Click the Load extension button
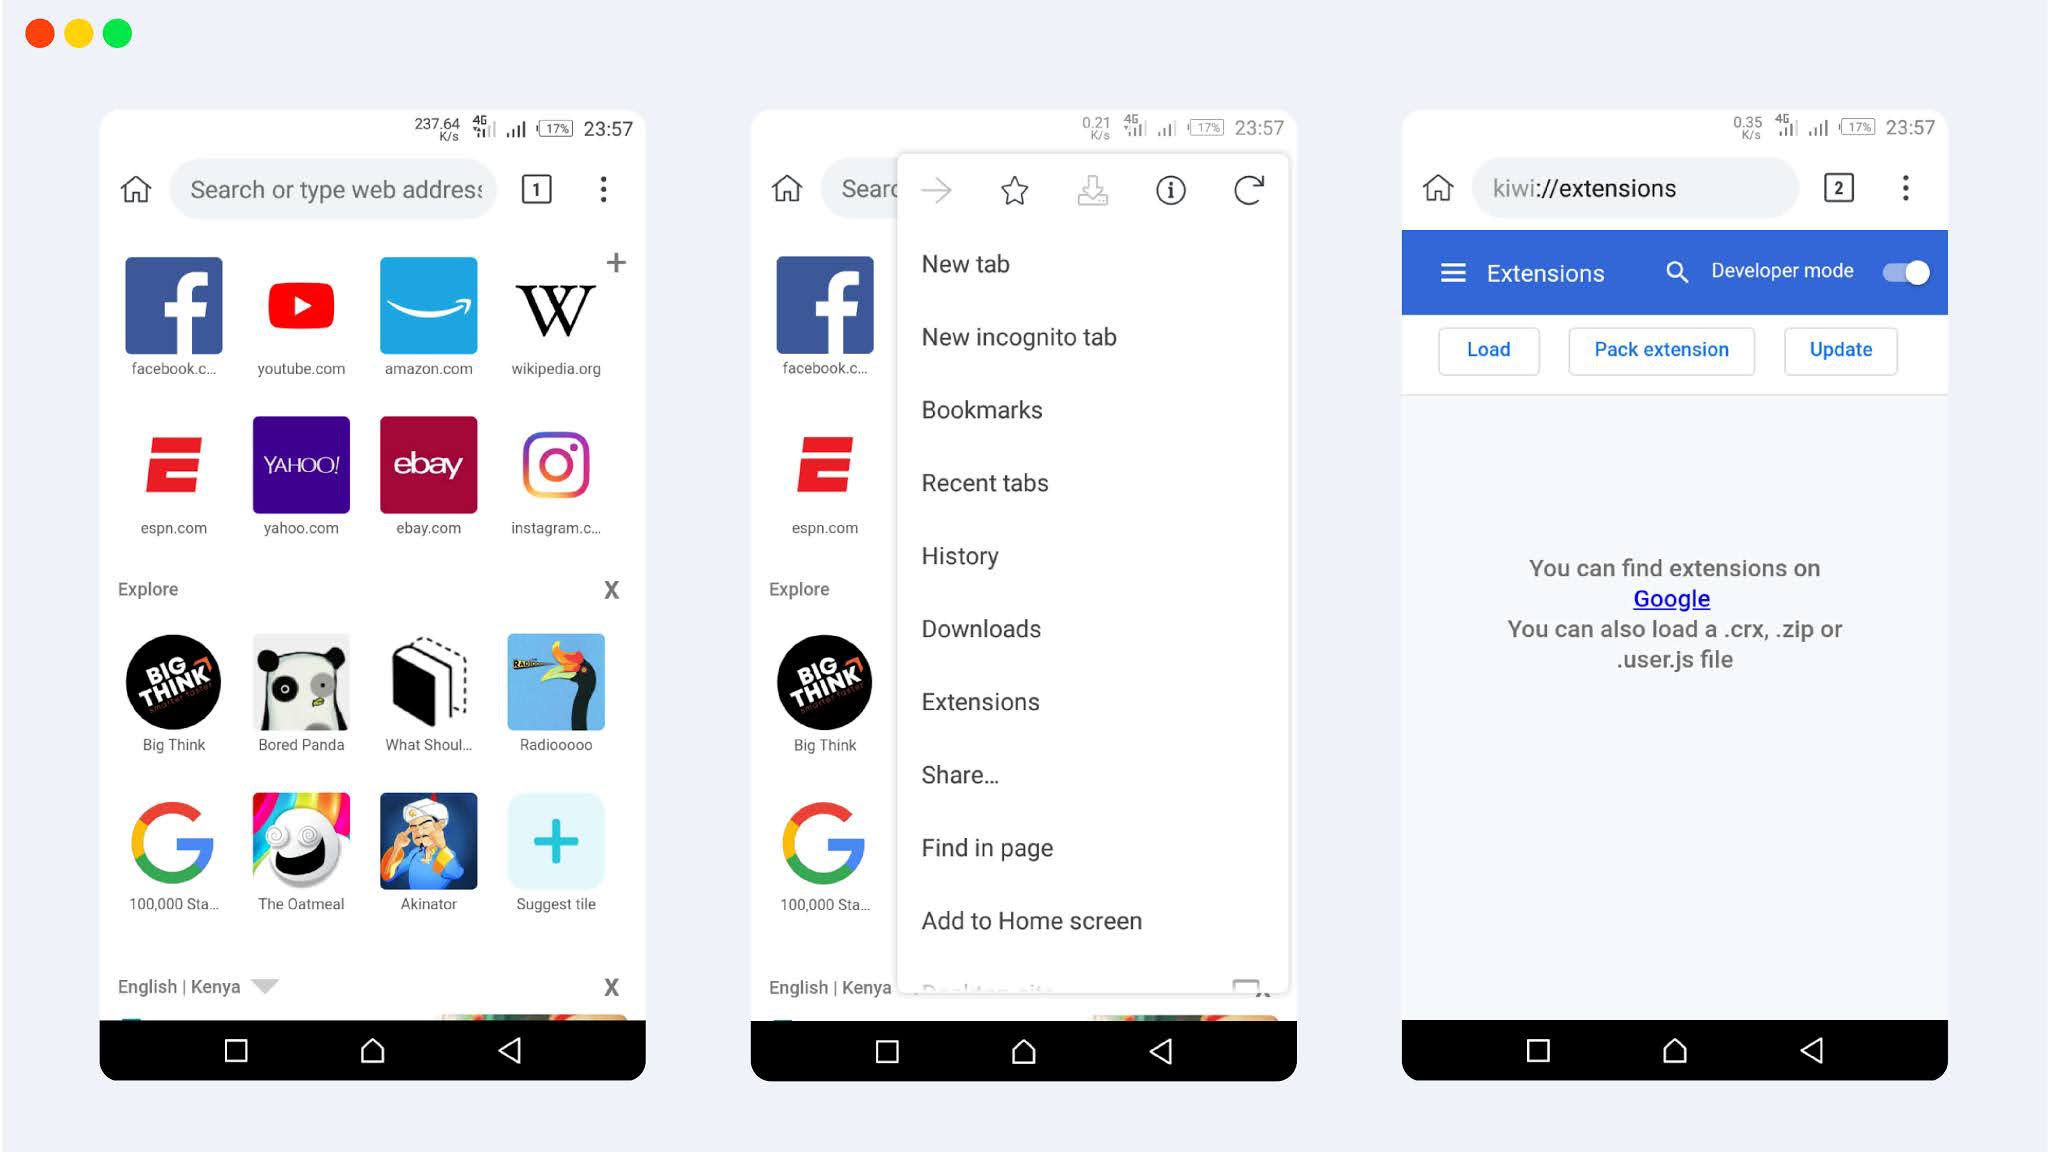This screenshot has width=2048, height=1152. [1490, 350]
